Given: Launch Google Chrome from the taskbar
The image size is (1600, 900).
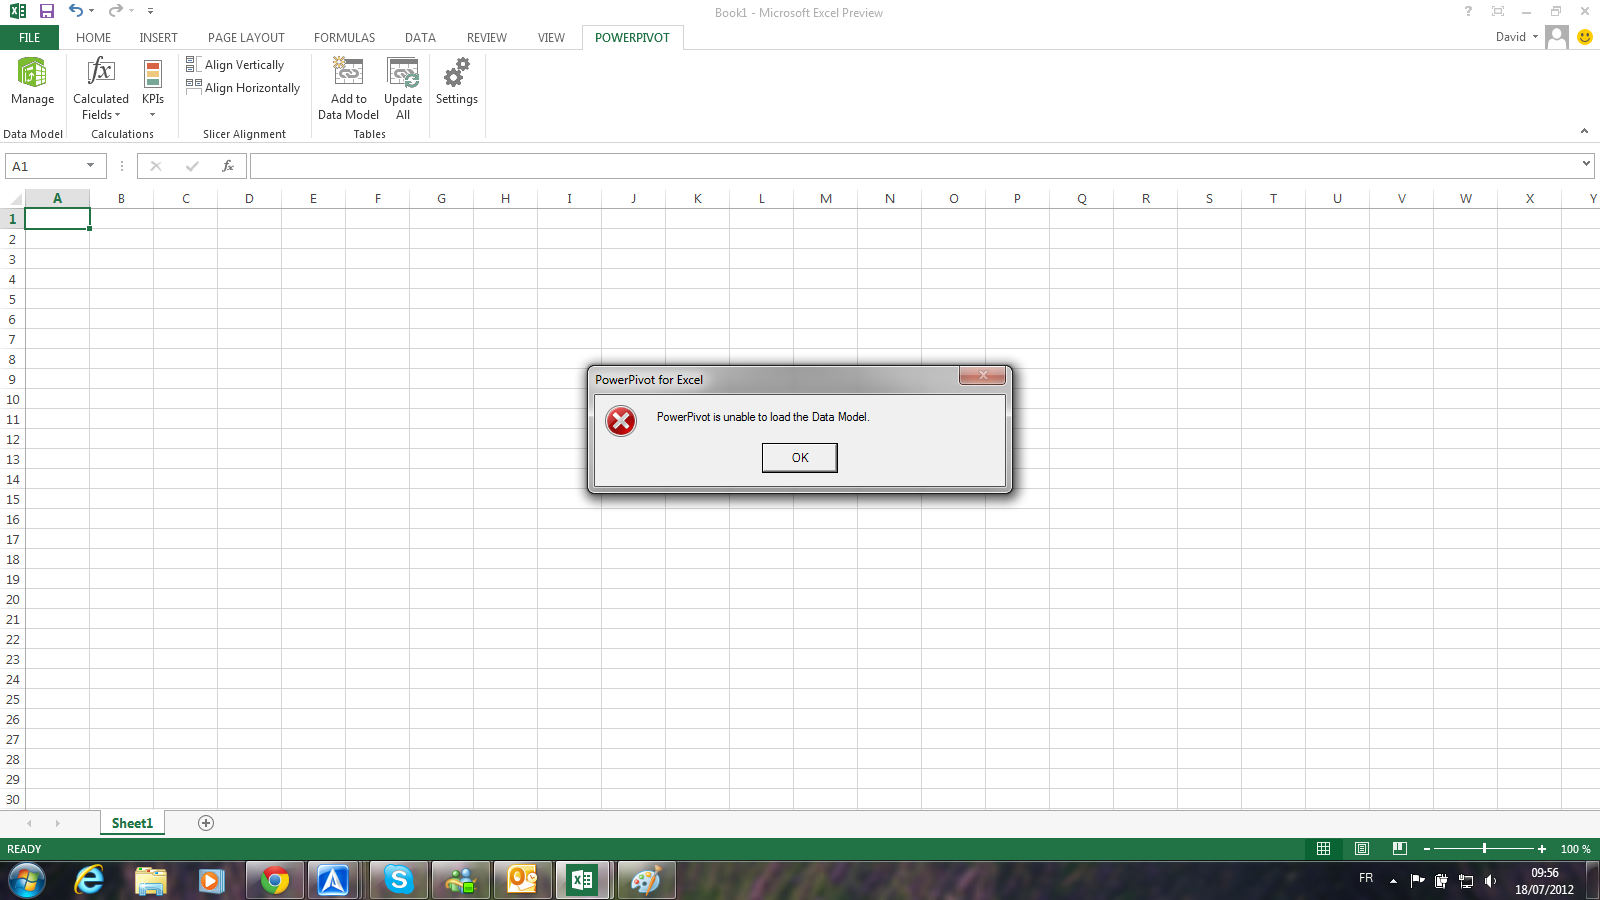Looking at the screenshot, I should click(x=274, y=880).
